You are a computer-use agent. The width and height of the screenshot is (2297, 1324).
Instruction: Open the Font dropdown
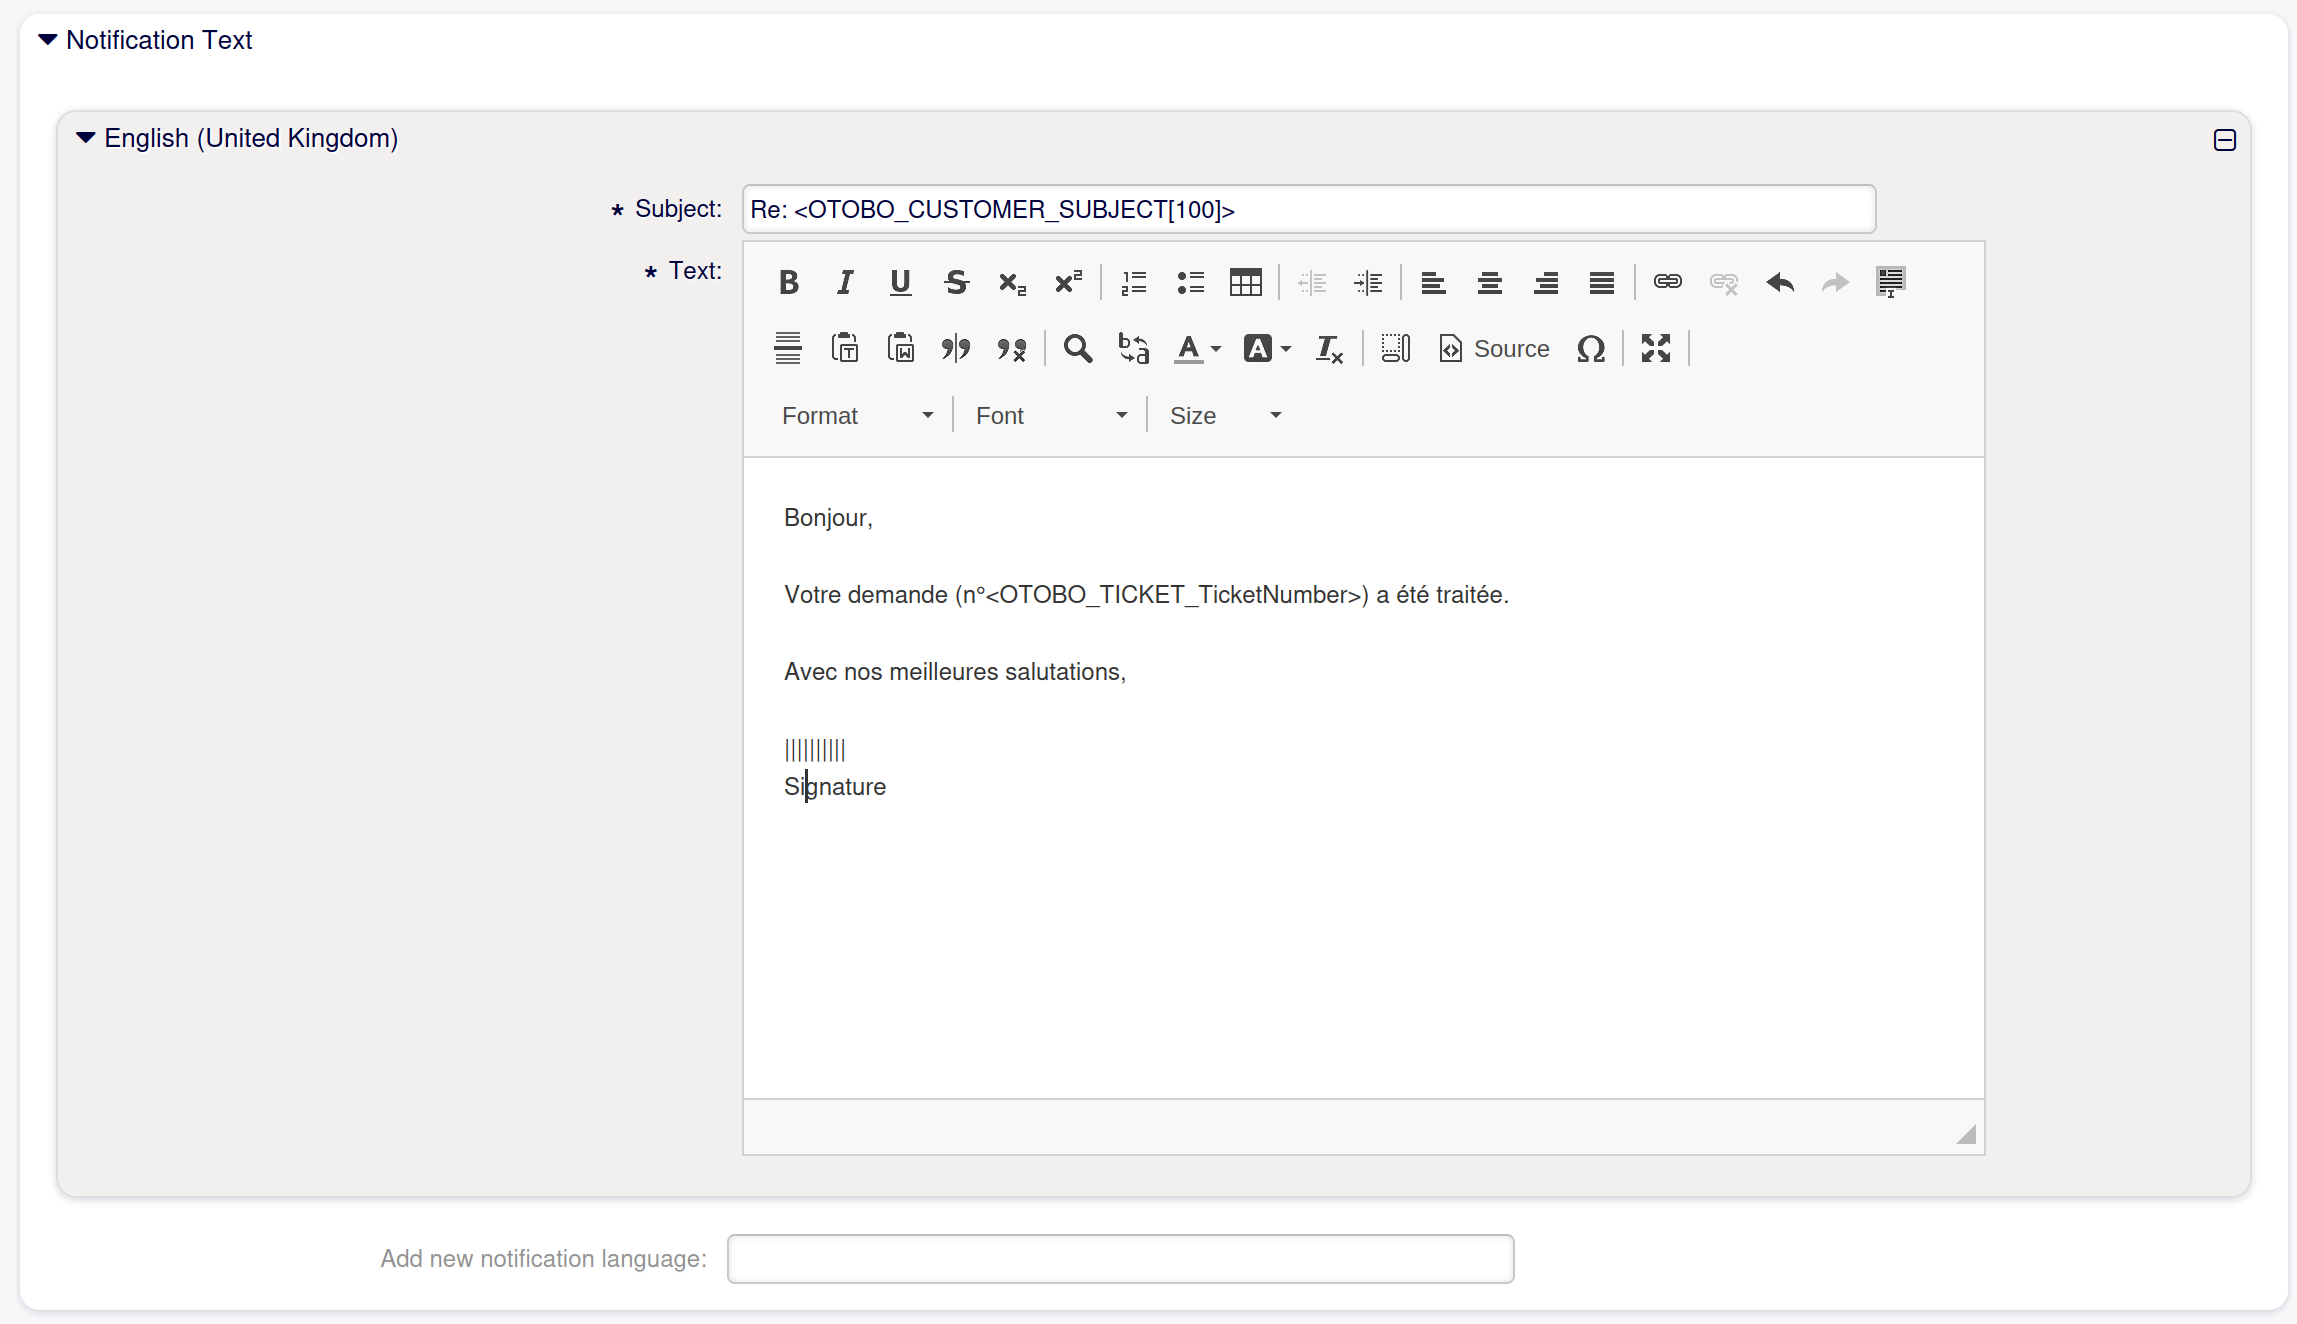tap(1050, 416)
